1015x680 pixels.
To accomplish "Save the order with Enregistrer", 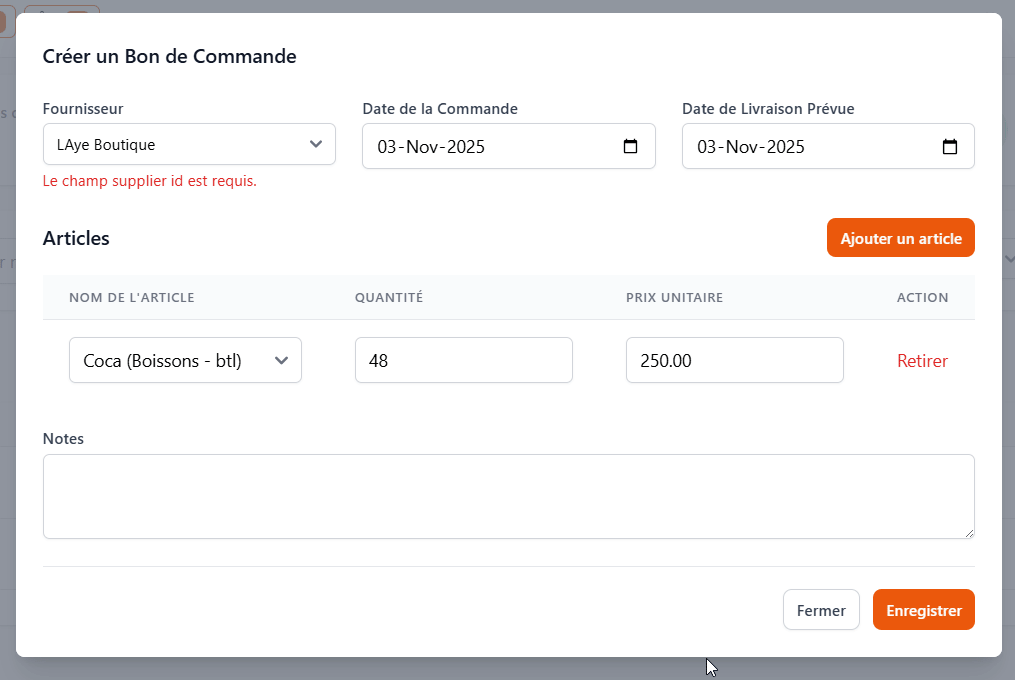I will 923,610.
